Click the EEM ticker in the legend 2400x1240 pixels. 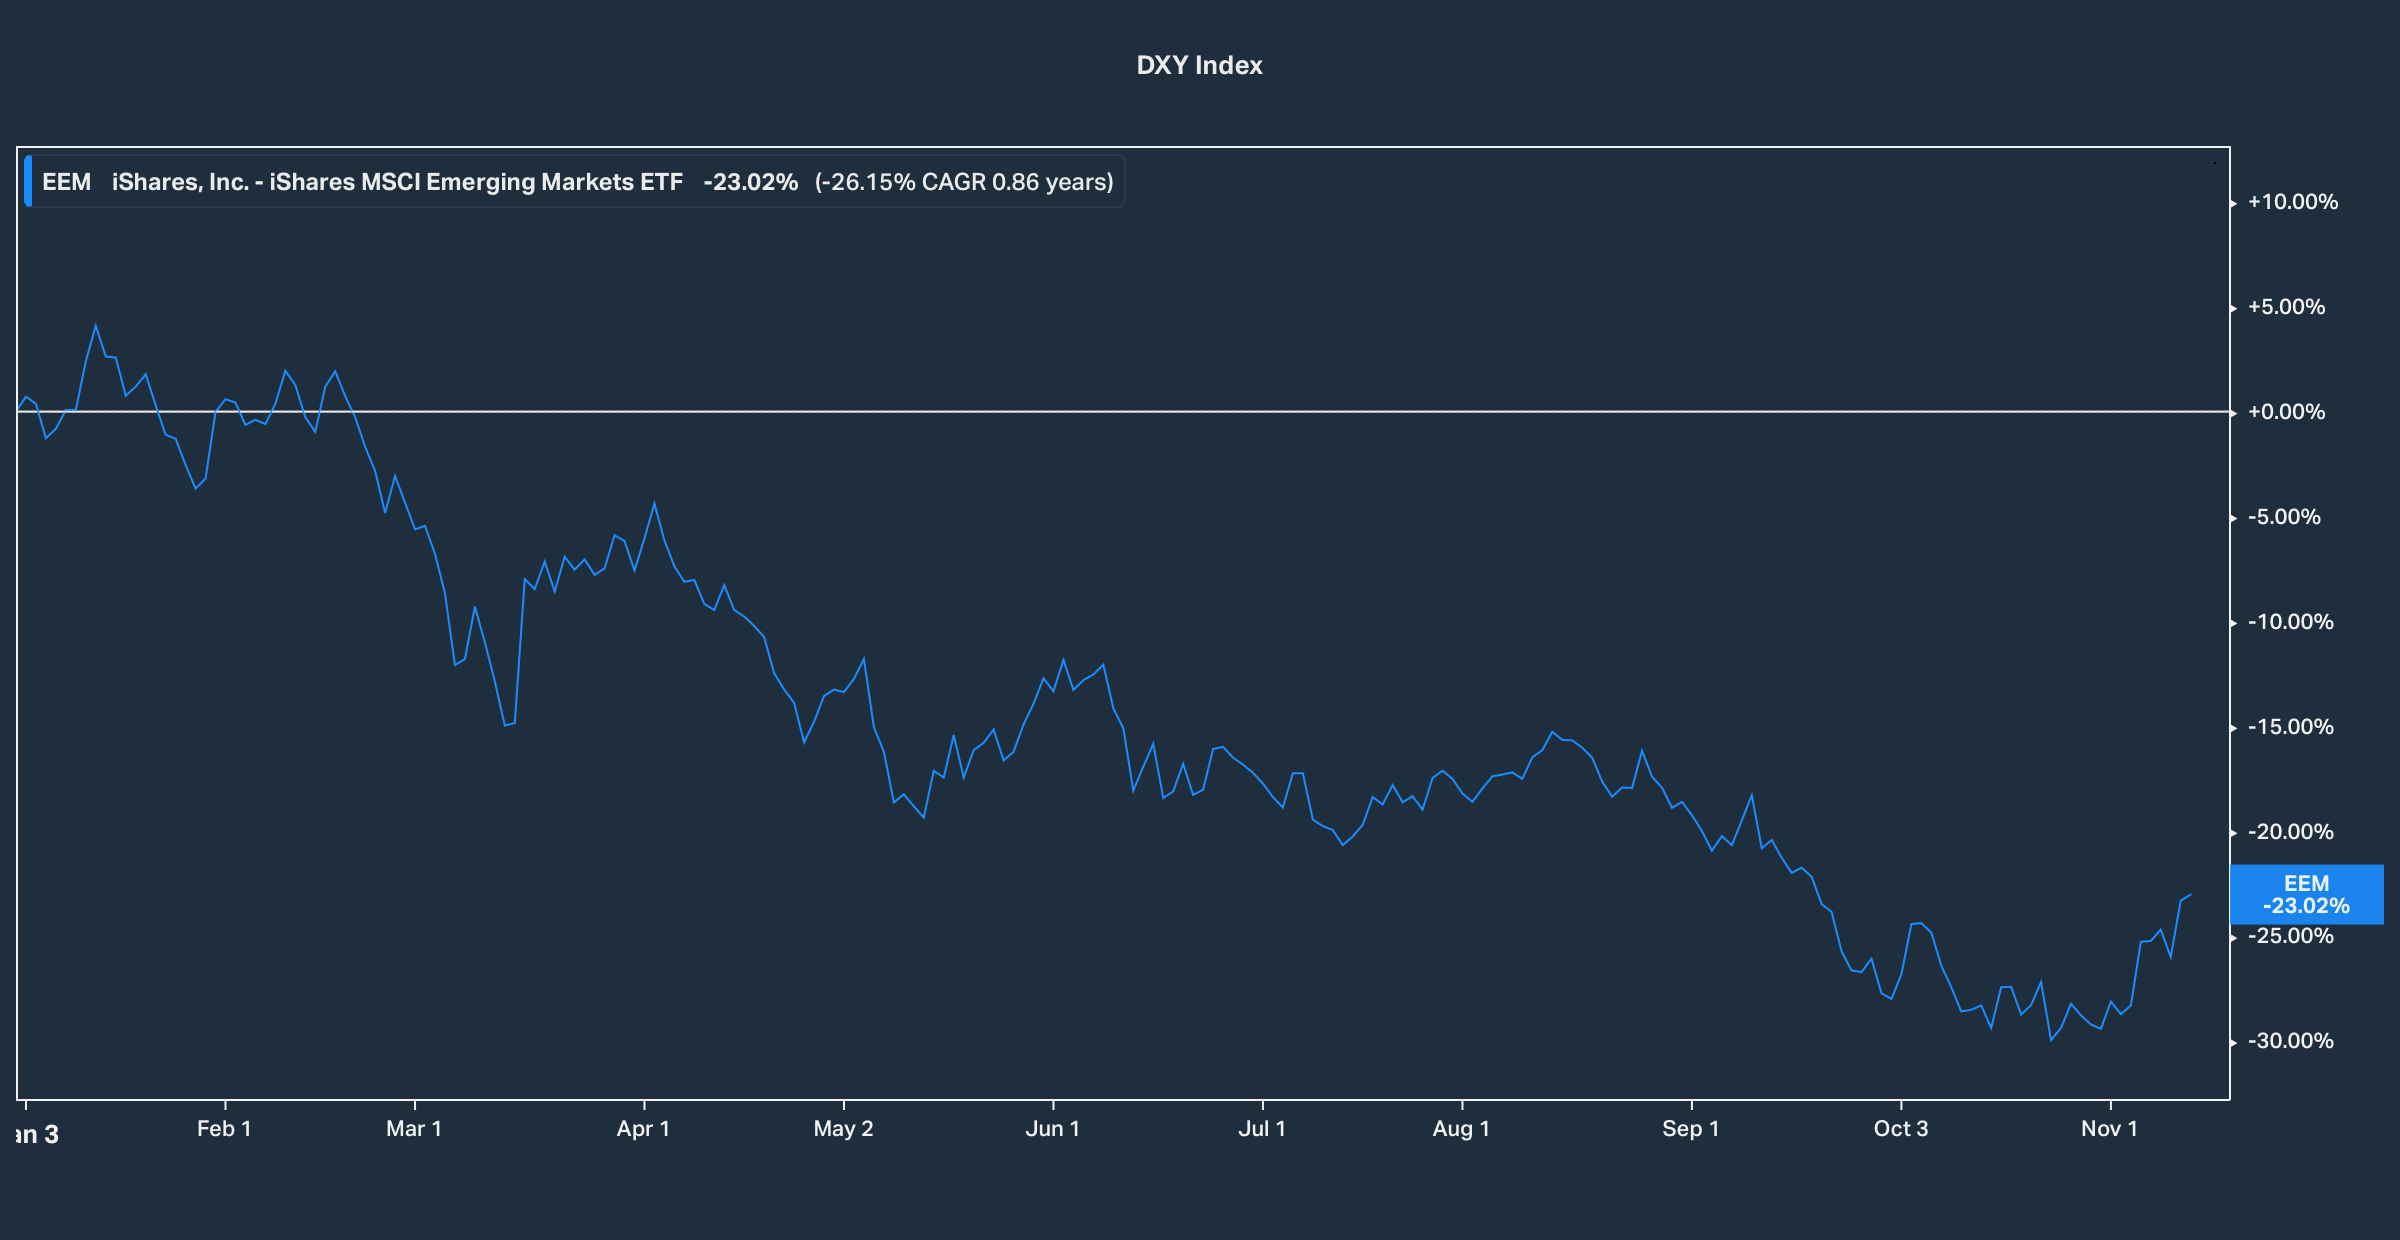[66, 182]
